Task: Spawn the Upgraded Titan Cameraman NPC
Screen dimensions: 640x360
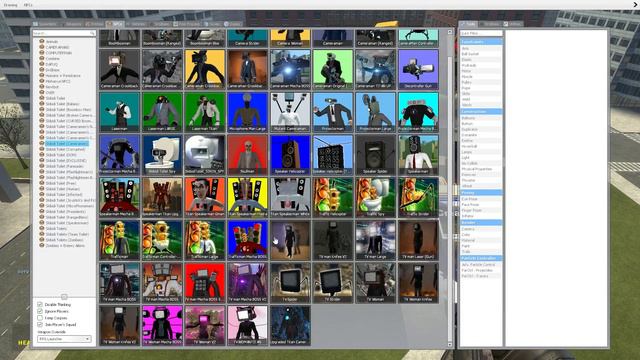Action: [x=290, y=325]
